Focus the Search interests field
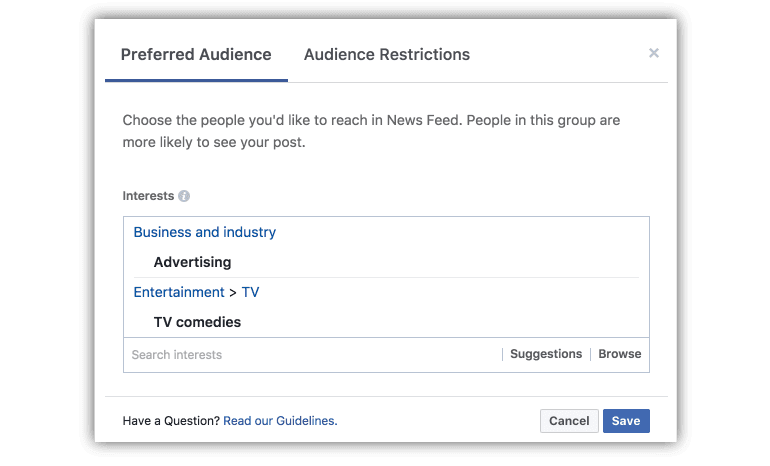The height and width of the screenshot is (466, 770). coord(310,354)
